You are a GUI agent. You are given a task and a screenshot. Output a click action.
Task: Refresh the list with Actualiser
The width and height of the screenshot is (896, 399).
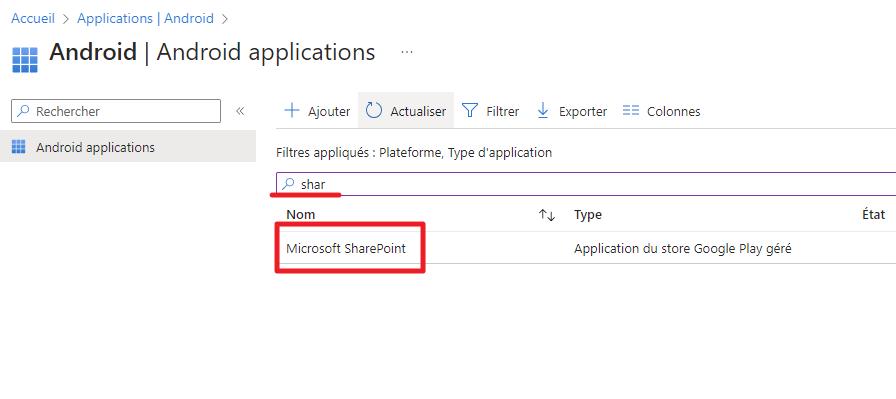pos(406,111)
